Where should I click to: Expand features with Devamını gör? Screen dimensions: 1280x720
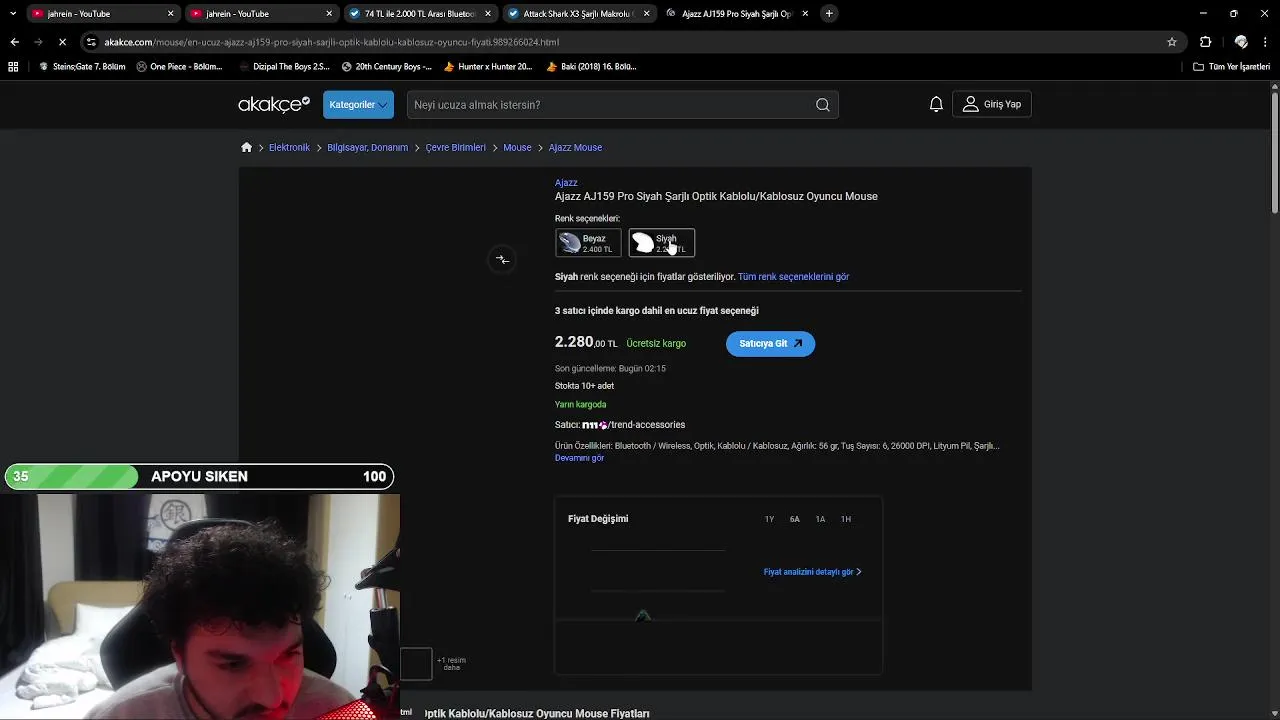click(x=579, y=458)
